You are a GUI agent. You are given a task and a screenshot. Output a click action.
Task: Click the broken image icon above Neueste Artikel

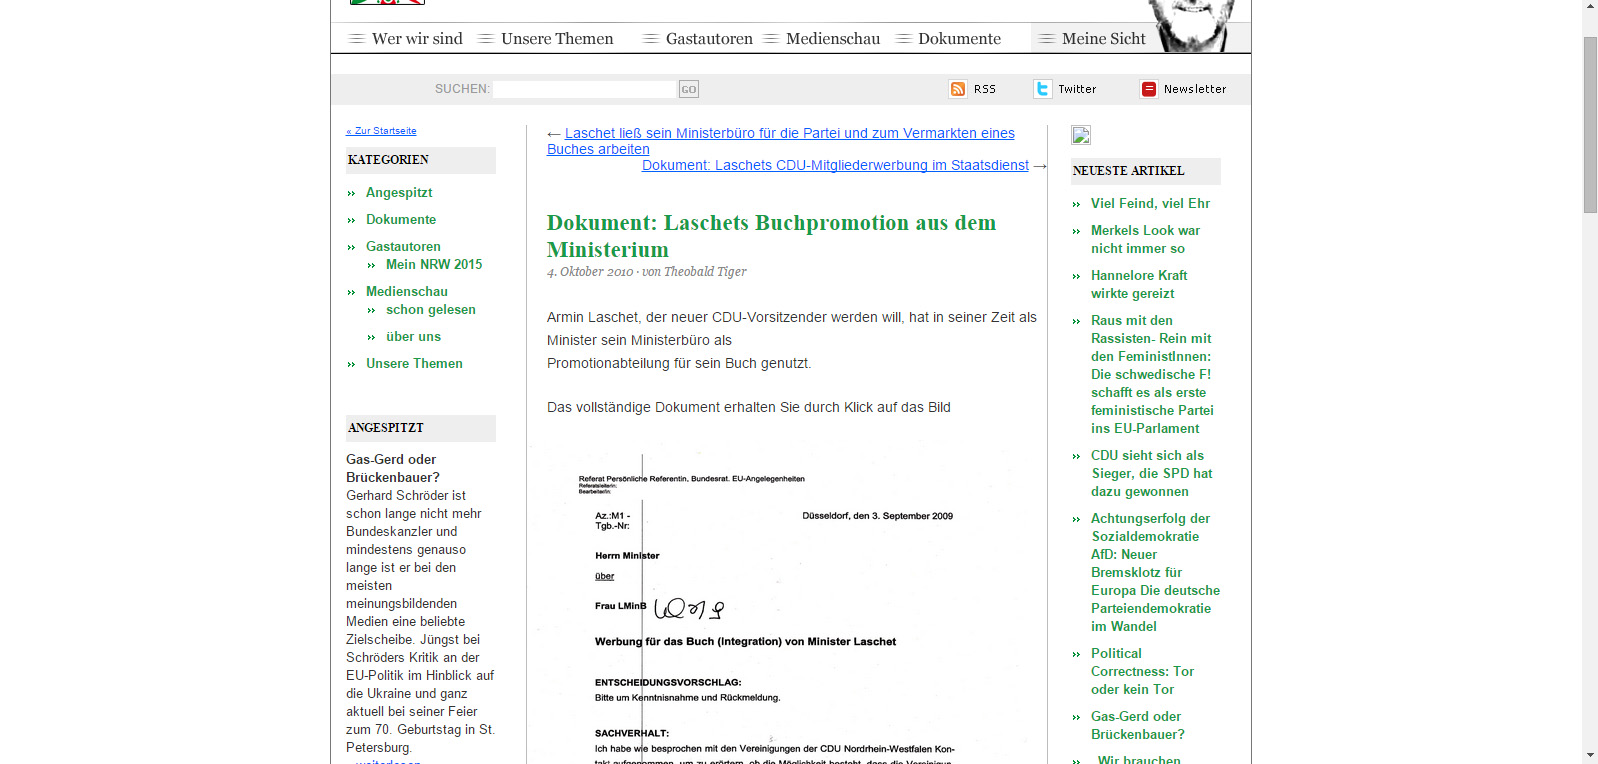[1081, 135]
